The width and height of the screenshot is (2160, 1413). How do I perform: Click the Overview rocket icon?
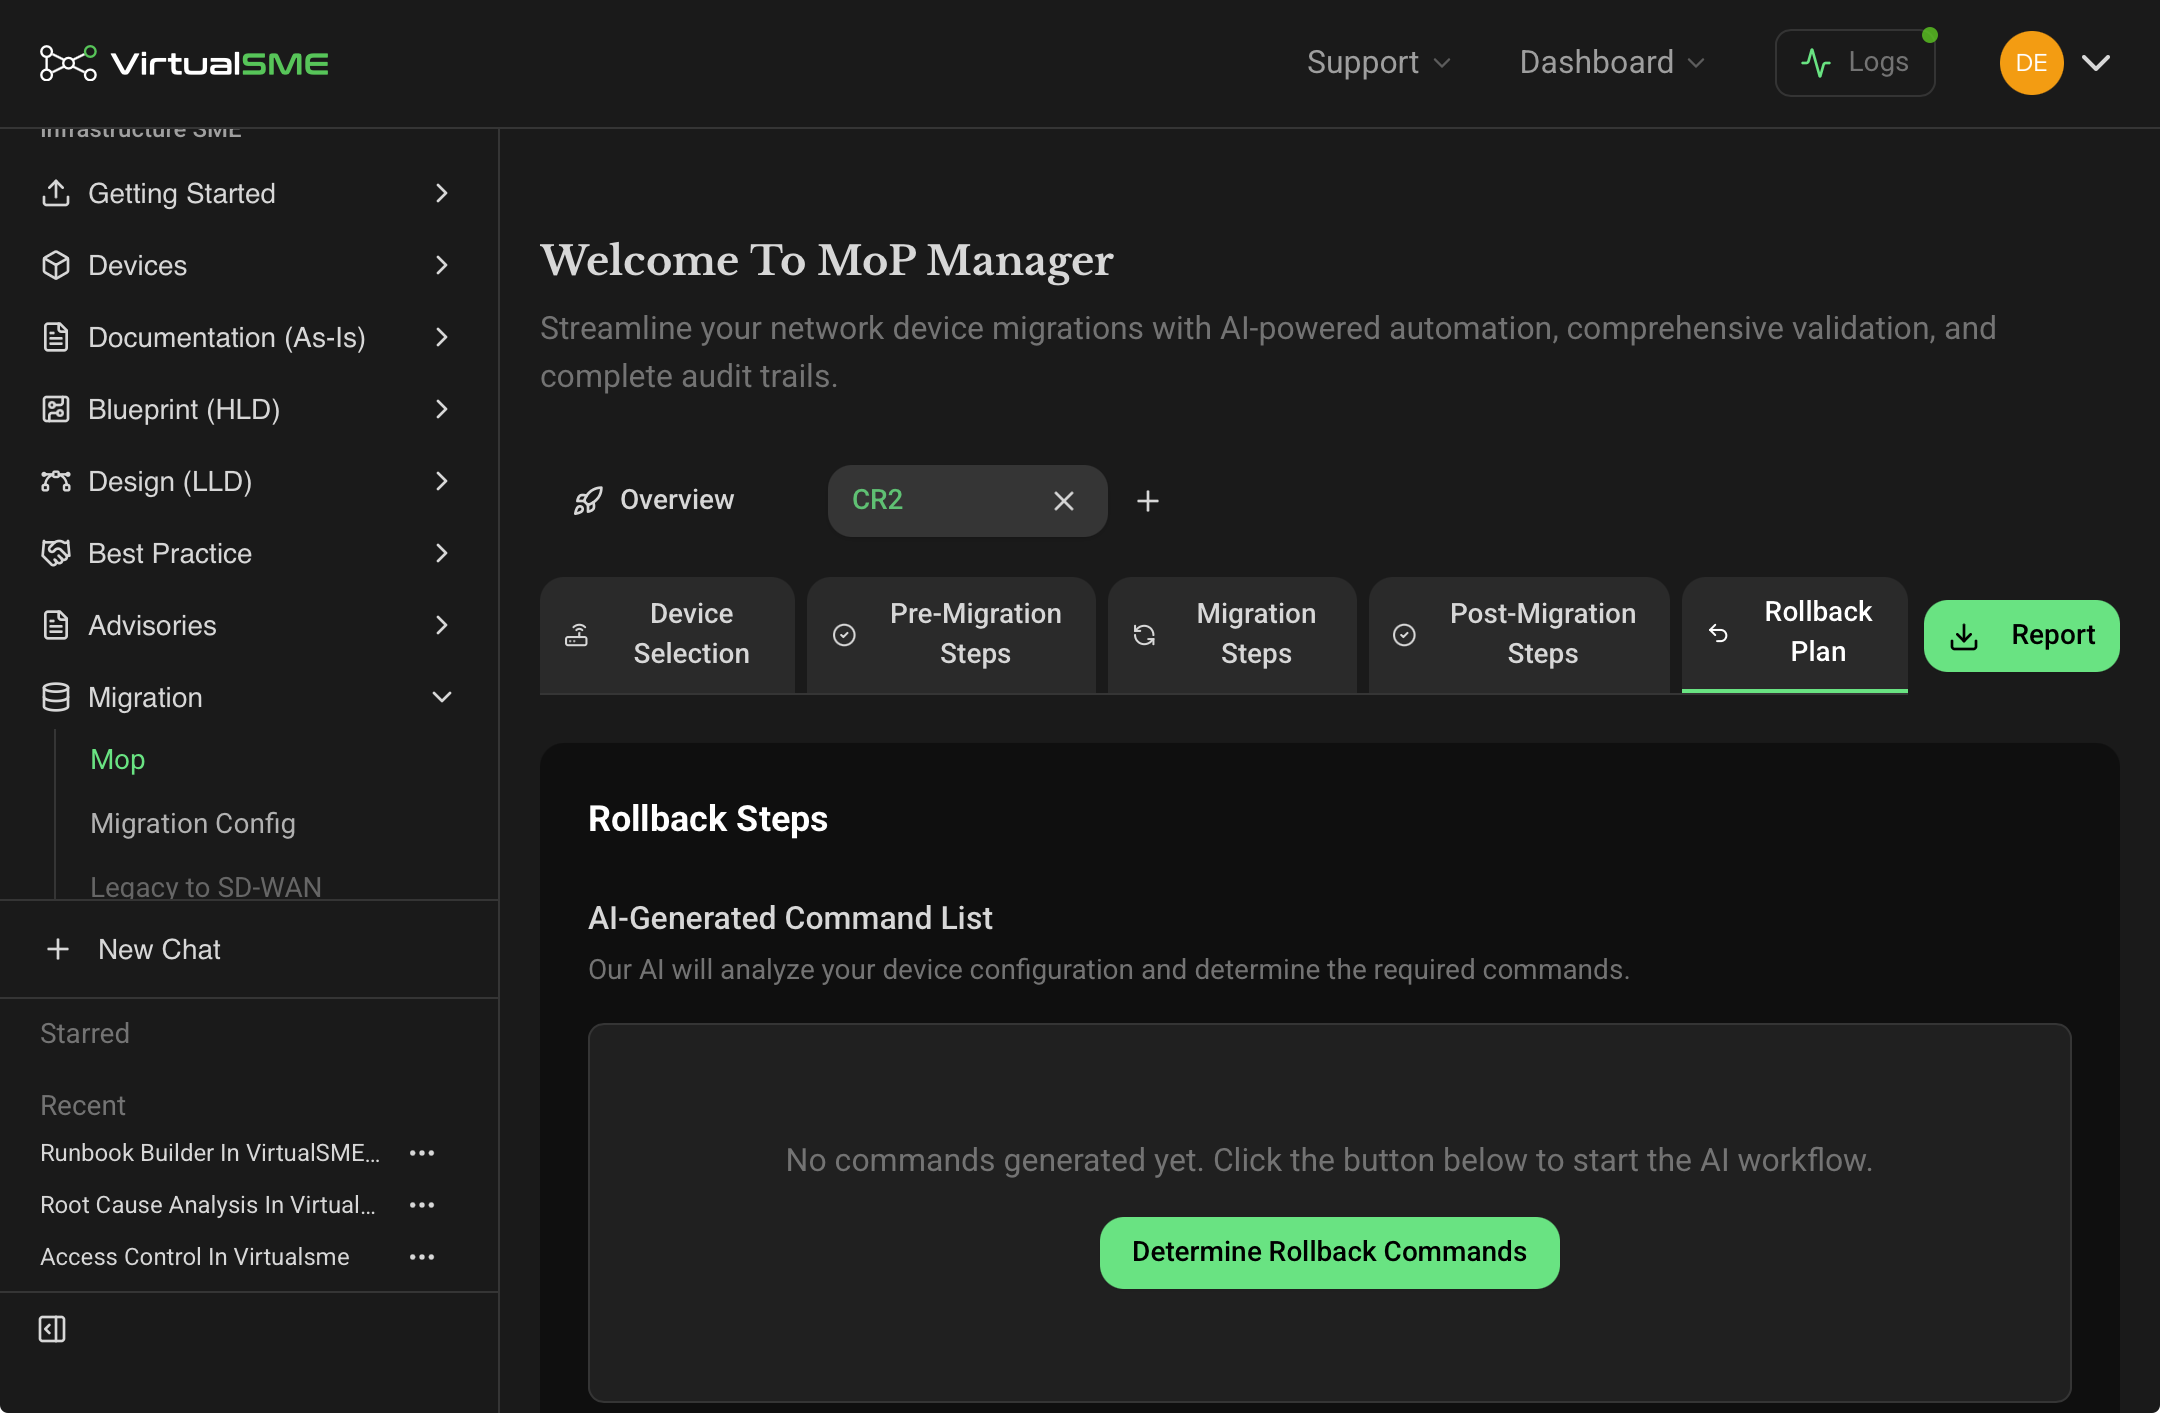coord(588,500)
